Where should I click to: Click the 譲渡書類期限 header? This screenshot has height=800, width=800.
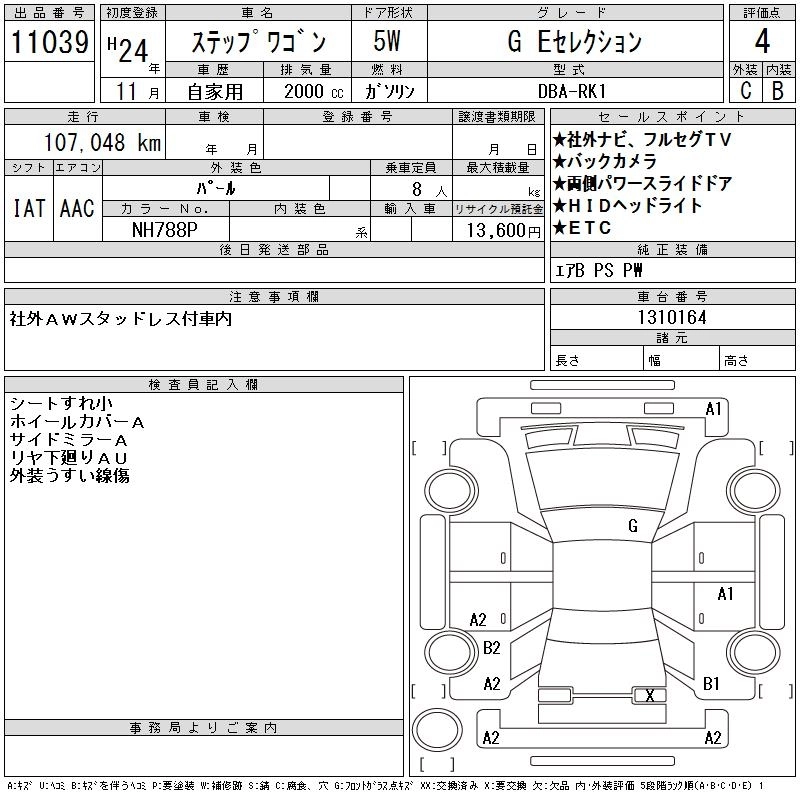click(497, 117)
